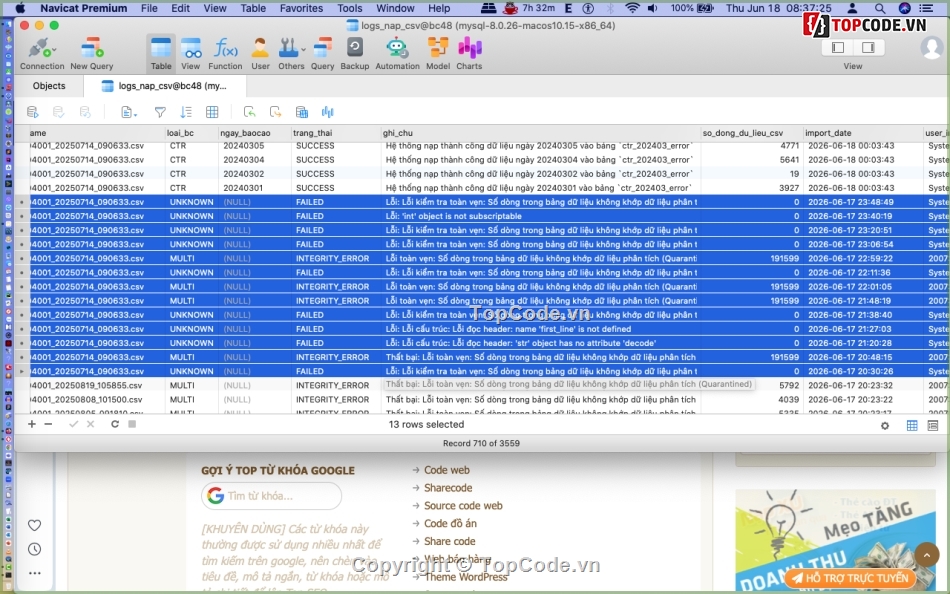Click the Data Generation icon
950x594 pixels.
(302, 112)
